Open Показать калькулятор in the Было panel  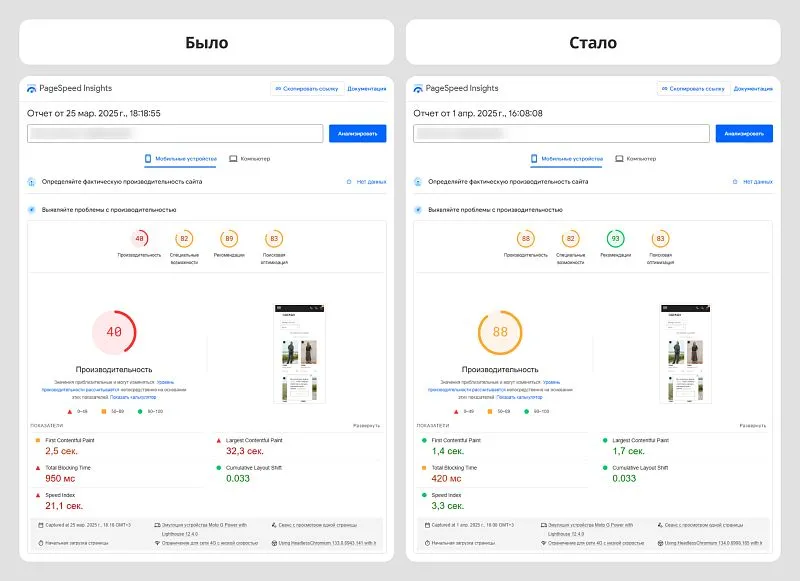coord(133,397)
